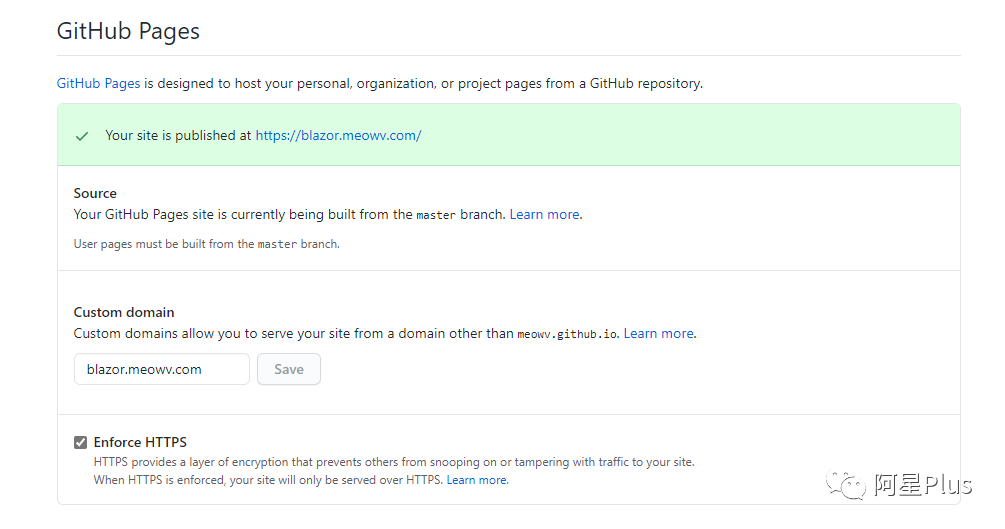This screenshot has height=529, width=1005.
Task: Open Learn more link in Source section
Action: [x=545, y=214]
